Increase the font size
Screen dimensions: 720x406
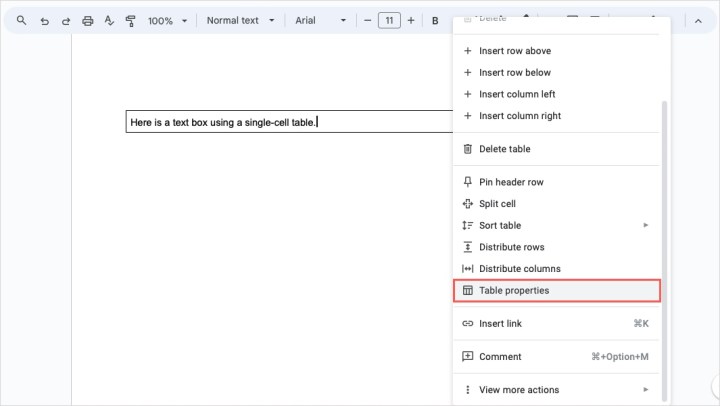coord(411,20)
